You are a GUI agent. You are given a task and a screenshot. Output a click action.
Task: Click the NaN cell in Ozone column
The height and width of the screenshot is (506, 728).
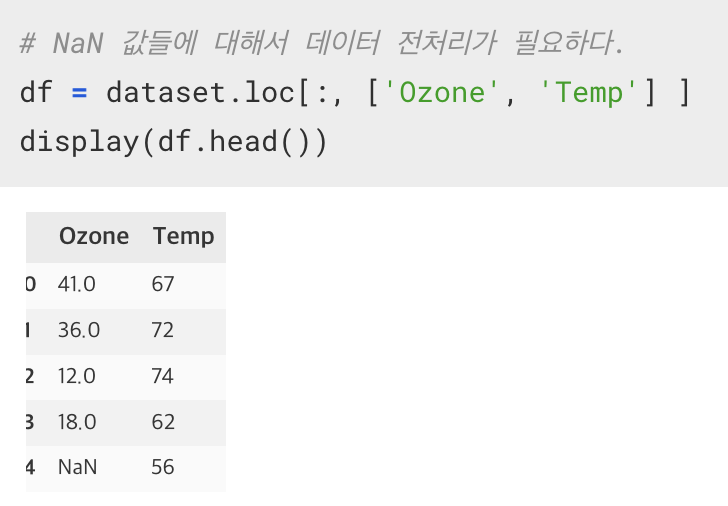point(78,467)
